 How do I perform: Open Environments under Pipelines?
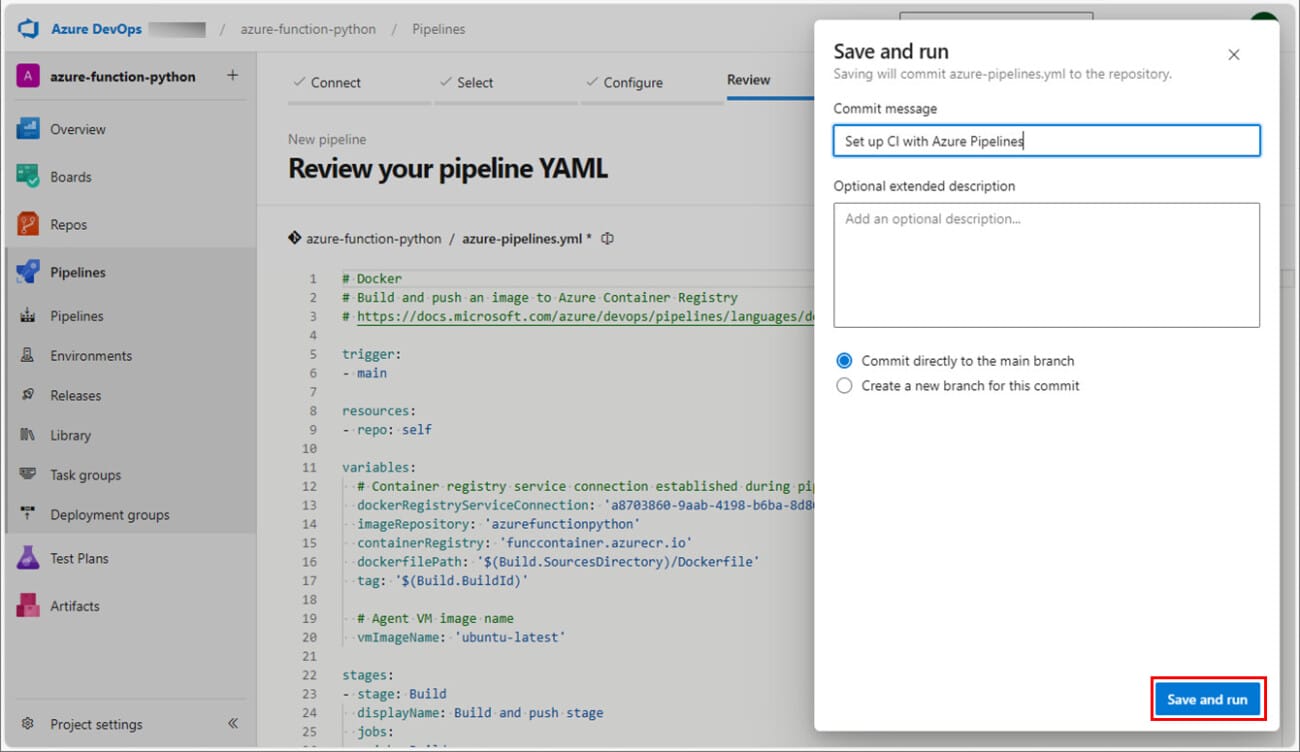coord(91,356)
